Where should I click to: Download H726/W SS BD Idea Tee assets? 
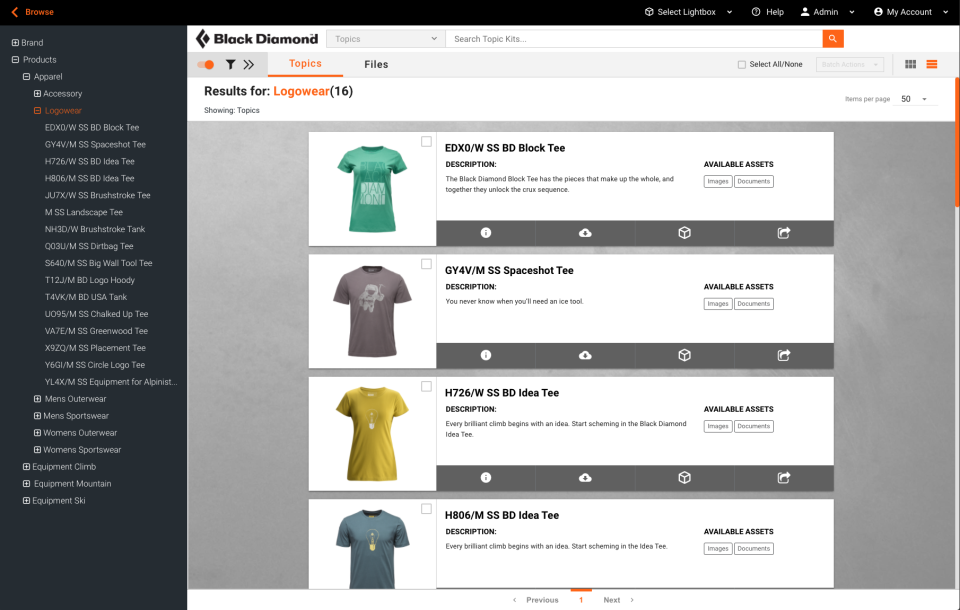point(585,478)
